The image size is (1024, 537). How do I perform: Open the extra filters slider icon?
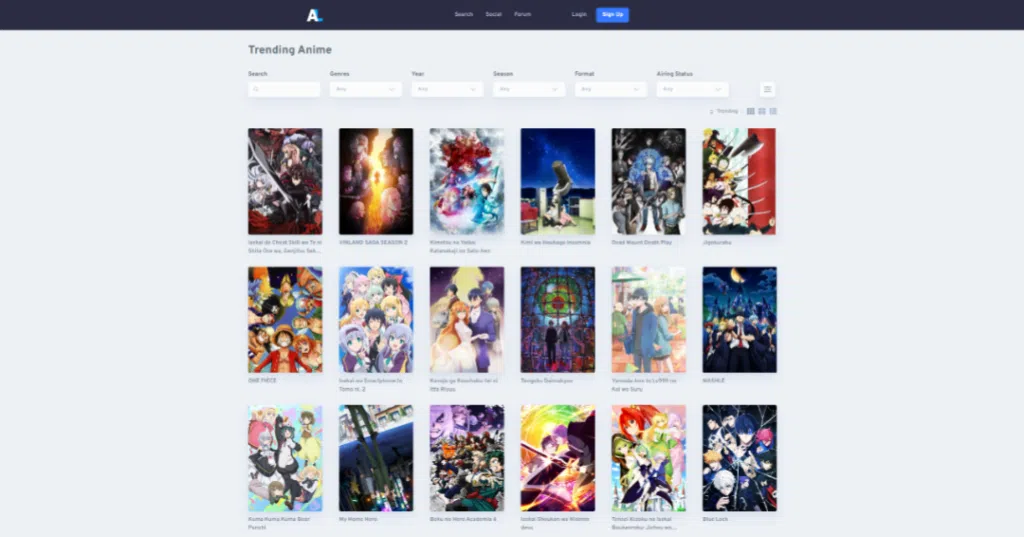(x=767, y=89)
